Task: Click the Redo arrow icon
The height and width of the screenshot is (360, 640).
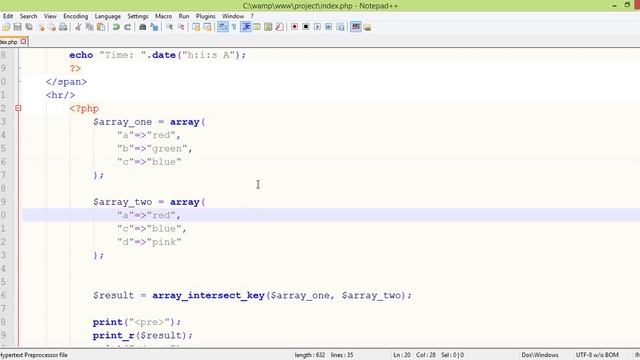Action: [127, 27]
